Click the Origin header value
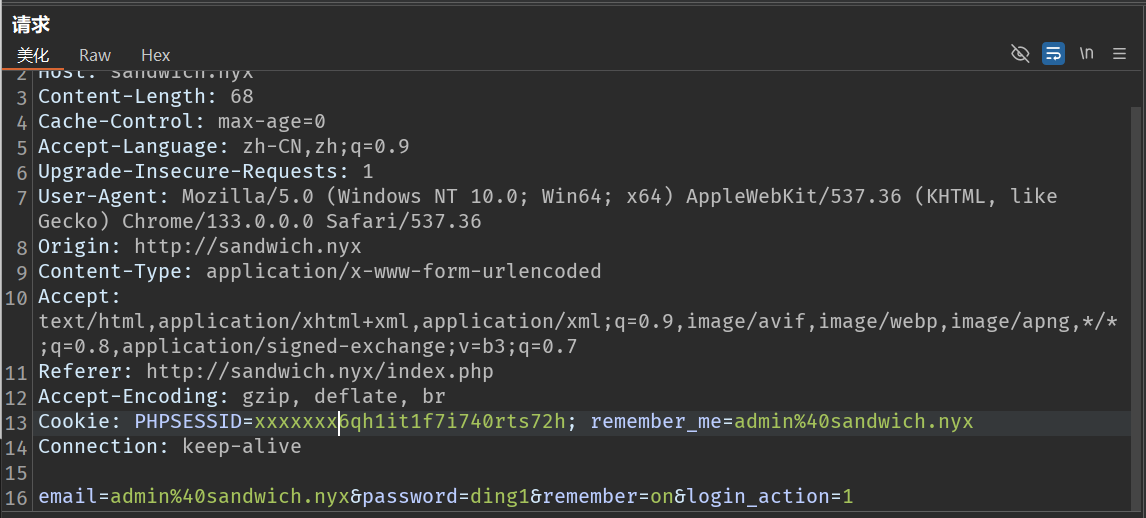Viewport: 1146px width, 518px height. [x=247, y=246]
